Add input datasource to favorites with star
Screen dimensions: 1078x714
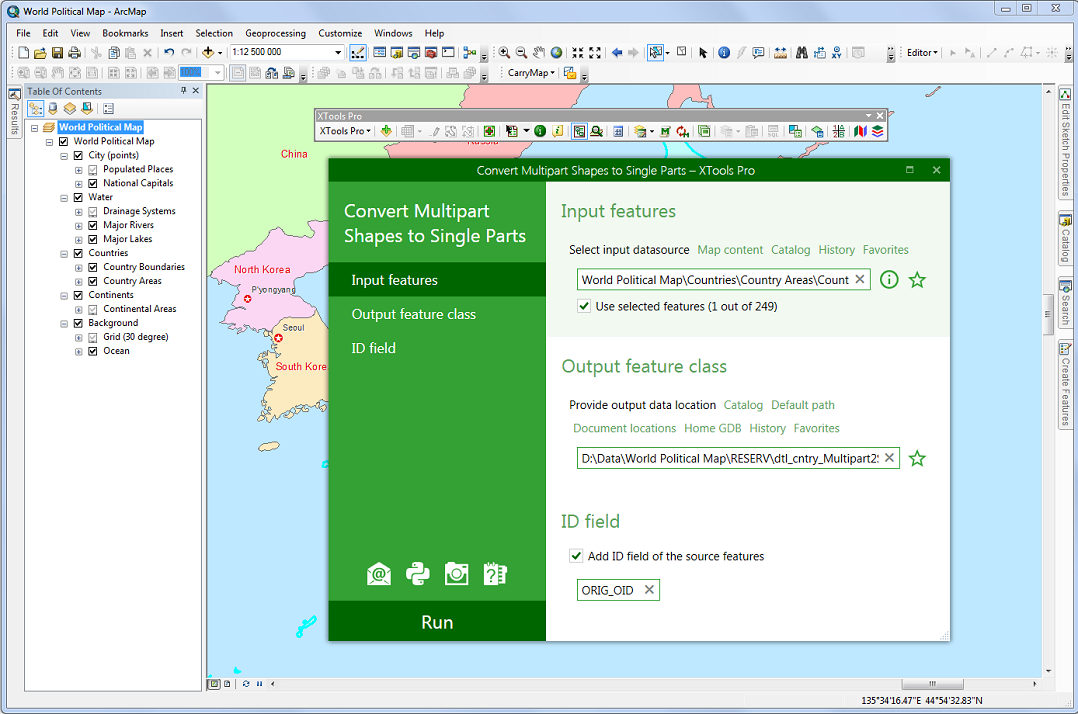click(x=917, y=280)
